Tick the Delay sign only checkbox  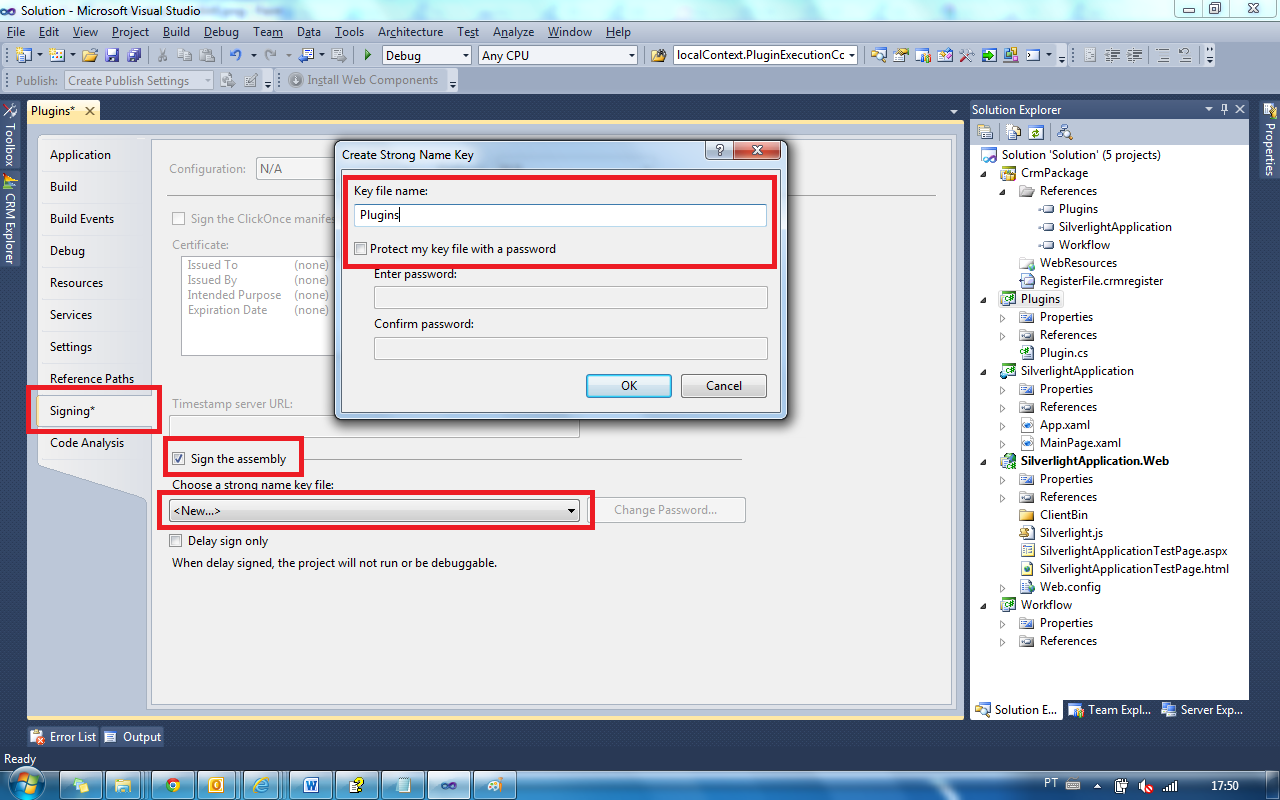pos(177,541)
